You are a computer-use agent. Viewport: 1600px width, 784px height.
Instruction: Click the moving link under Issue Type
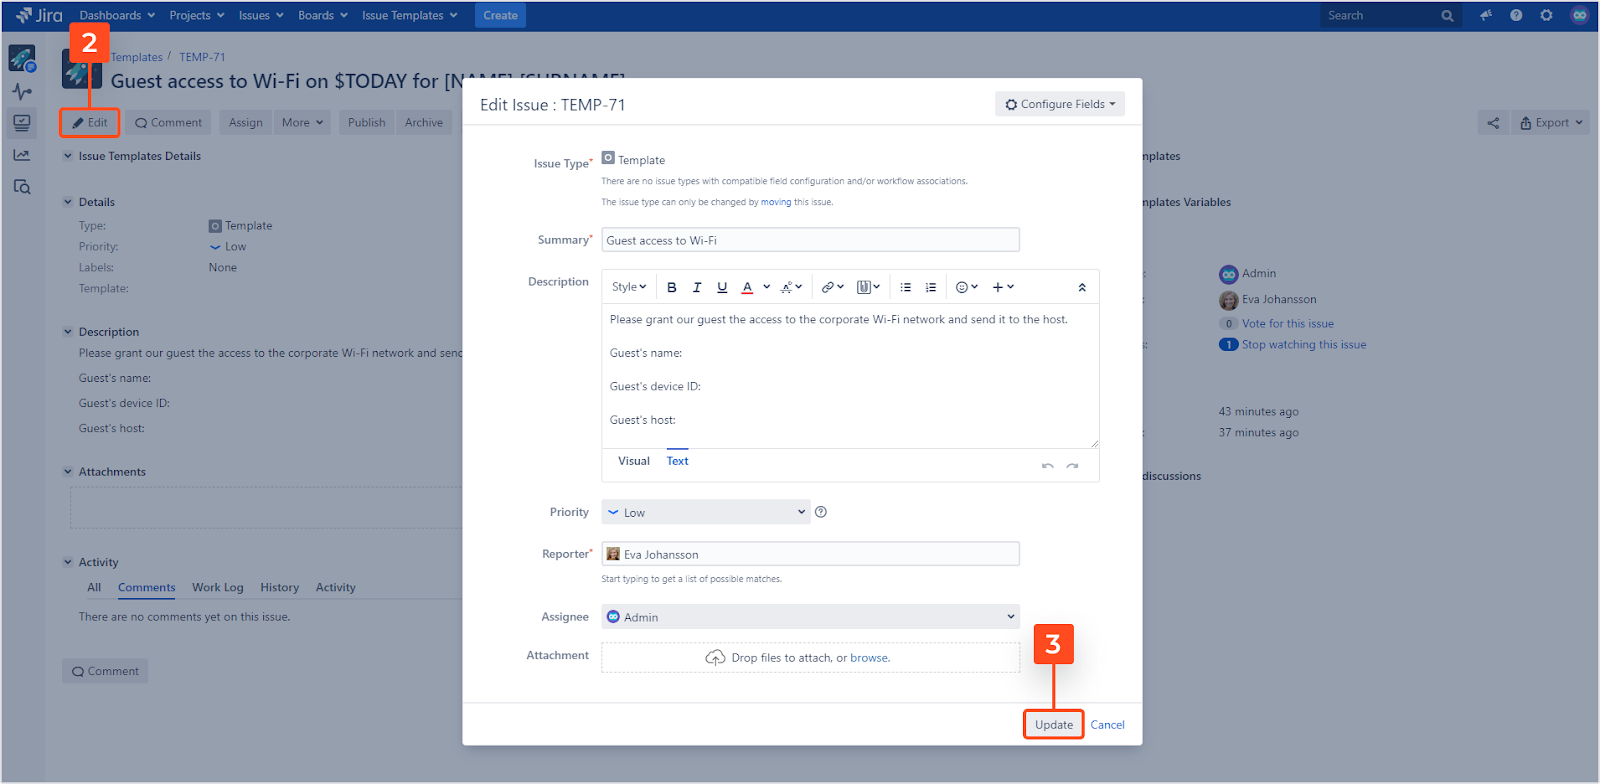pos(776,202)
